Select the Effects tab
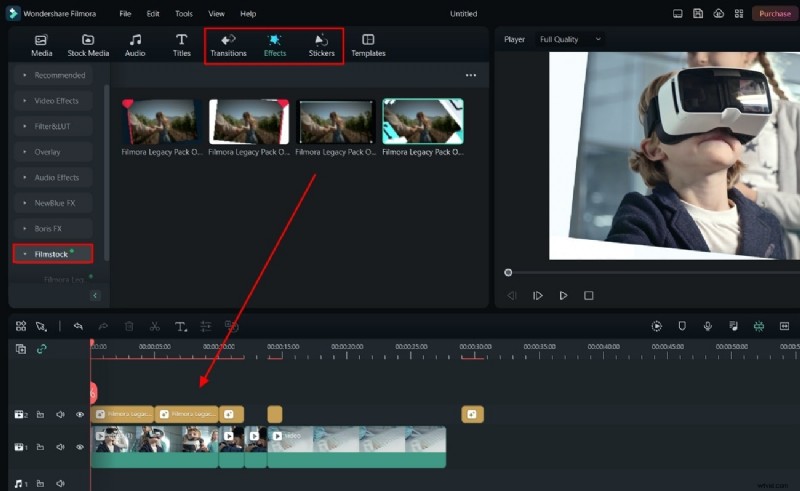 point(274,45)
